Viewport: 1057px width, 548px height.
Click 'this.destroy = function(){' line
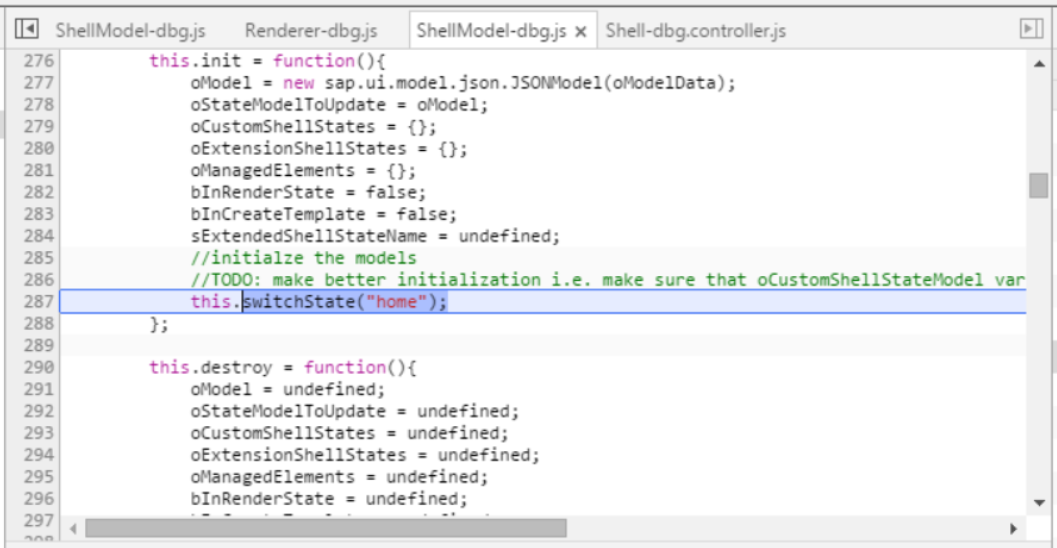pos(282,367)
